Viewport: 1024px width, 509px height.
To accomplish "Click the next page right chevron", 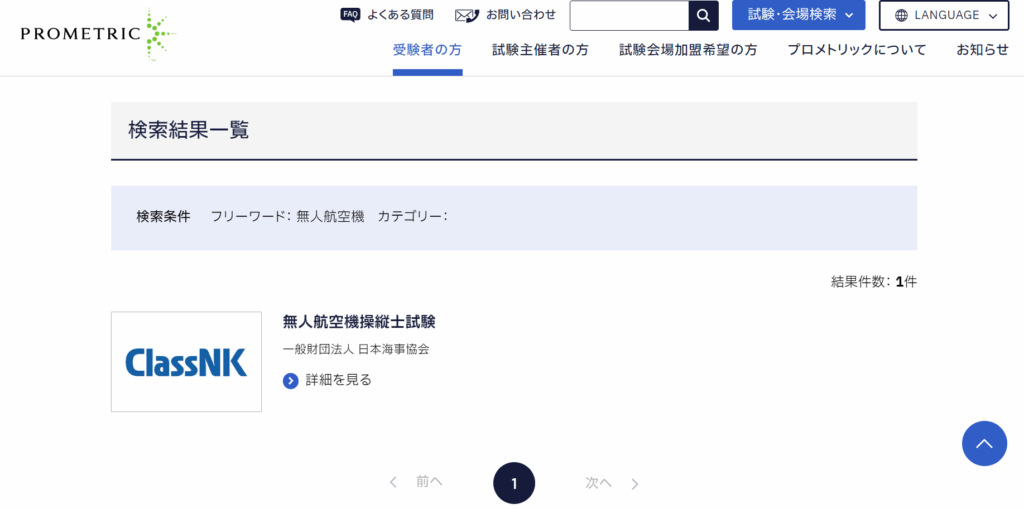I will pos(635,484).
